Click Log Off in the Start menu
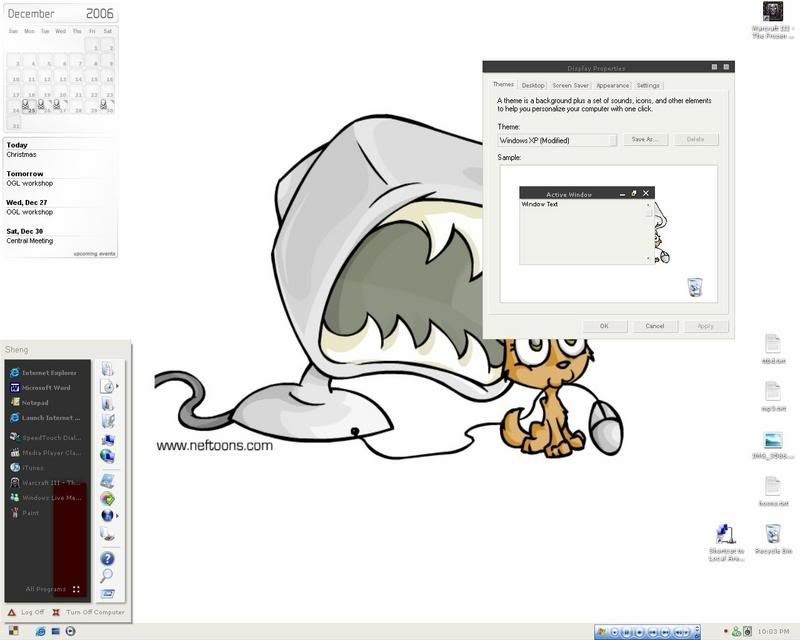 pos(26,612)
